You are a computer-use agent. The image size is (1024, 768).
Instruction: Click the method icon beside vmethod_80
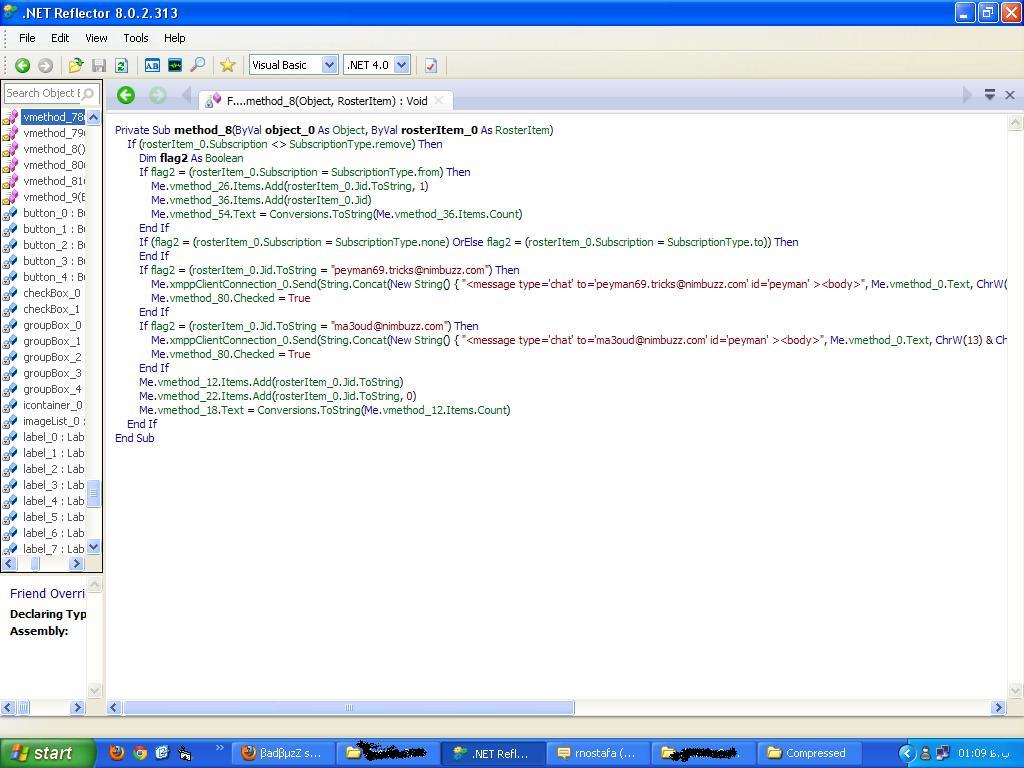[x=10, y=165]
